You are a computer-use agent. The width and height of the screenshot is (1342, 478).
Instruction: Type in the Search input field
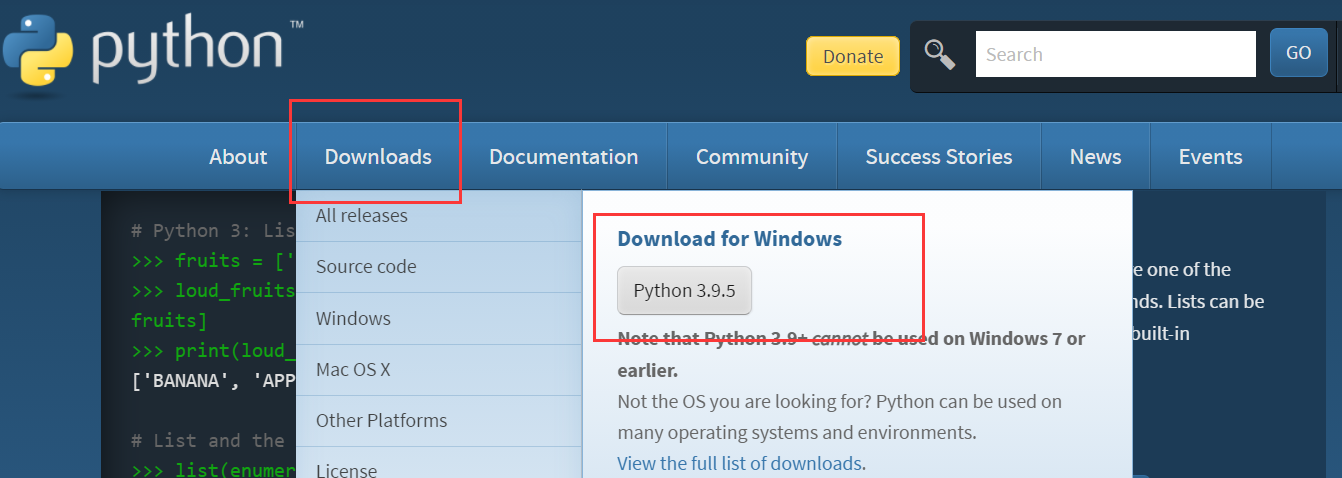[x=1115, y=54]
